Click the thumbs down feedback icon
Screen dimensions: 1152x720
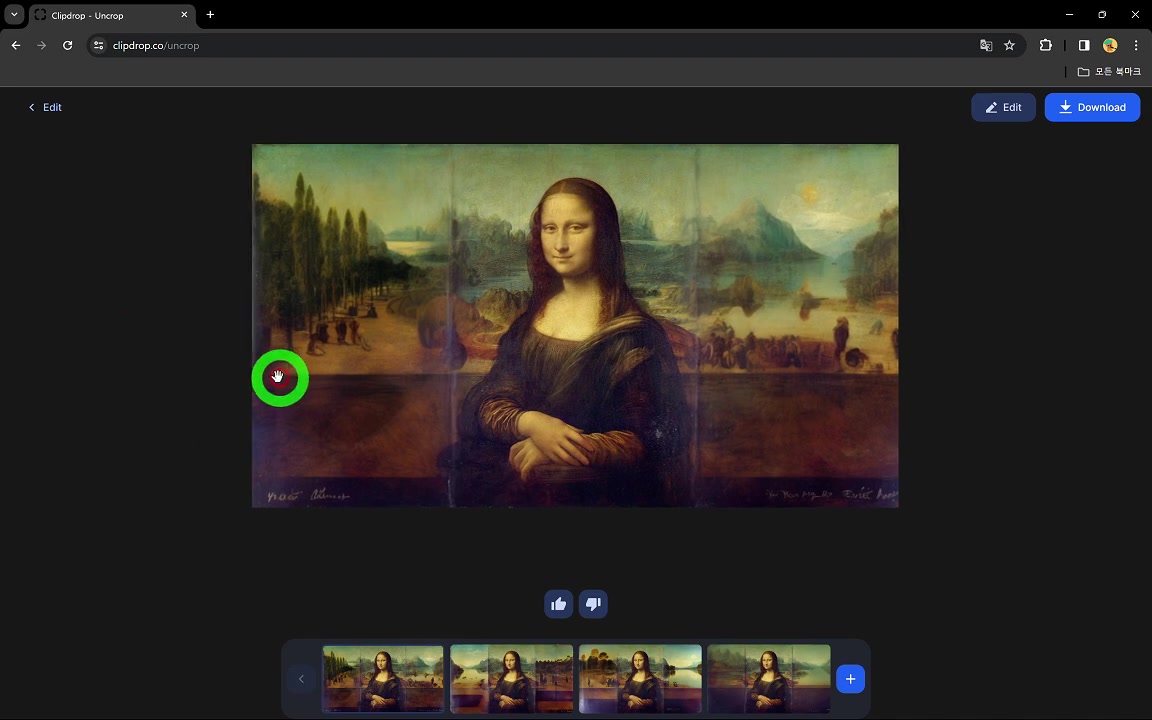point(593,604)
